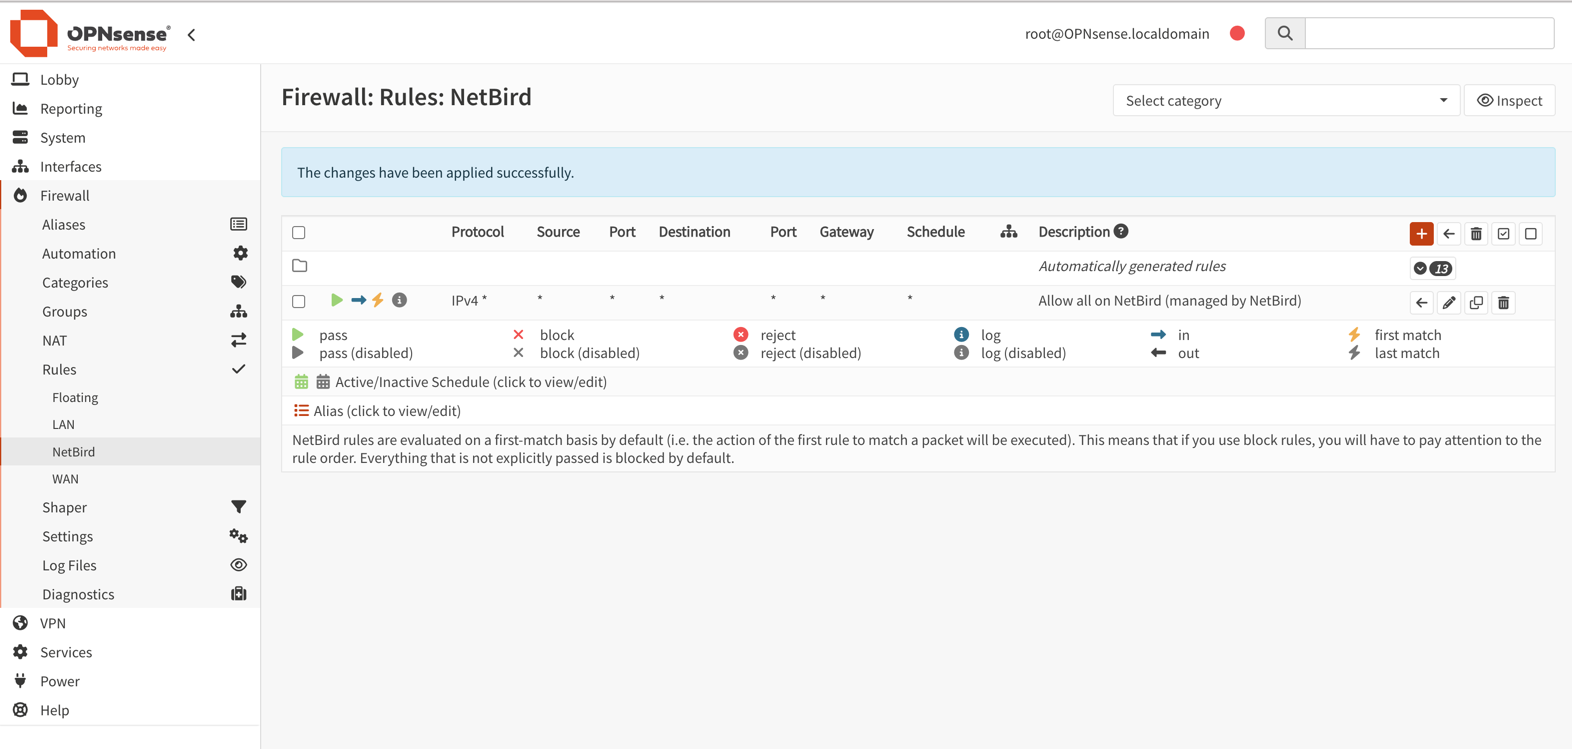Open the Select category dropdown

click(x=1285, y=100)
